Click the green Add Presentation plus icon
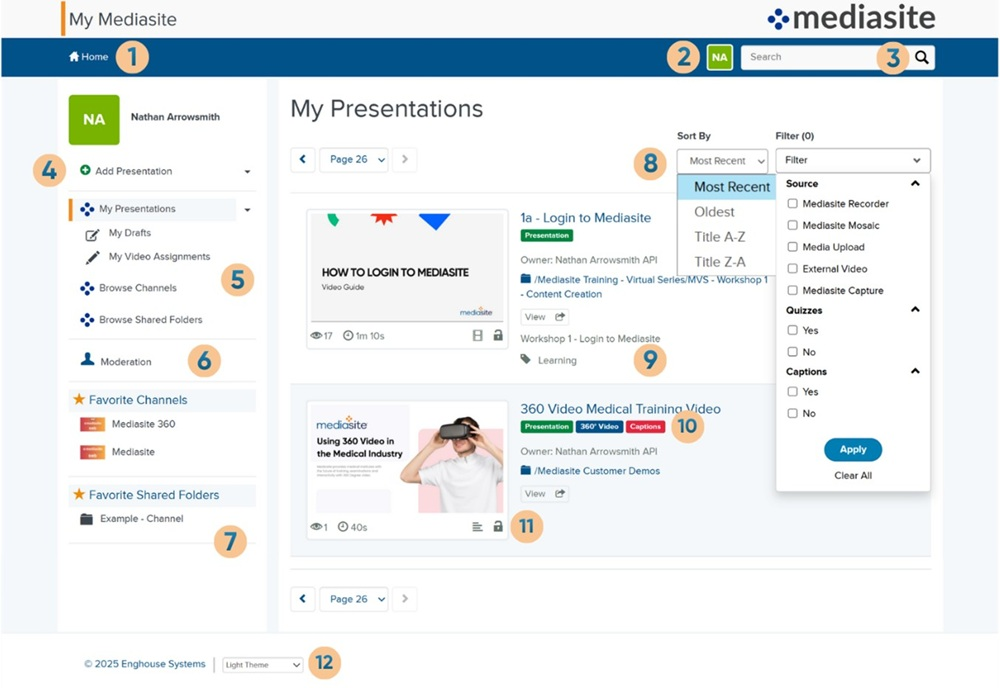Screen dimensions: 1000x688 (x=85, y=171)
